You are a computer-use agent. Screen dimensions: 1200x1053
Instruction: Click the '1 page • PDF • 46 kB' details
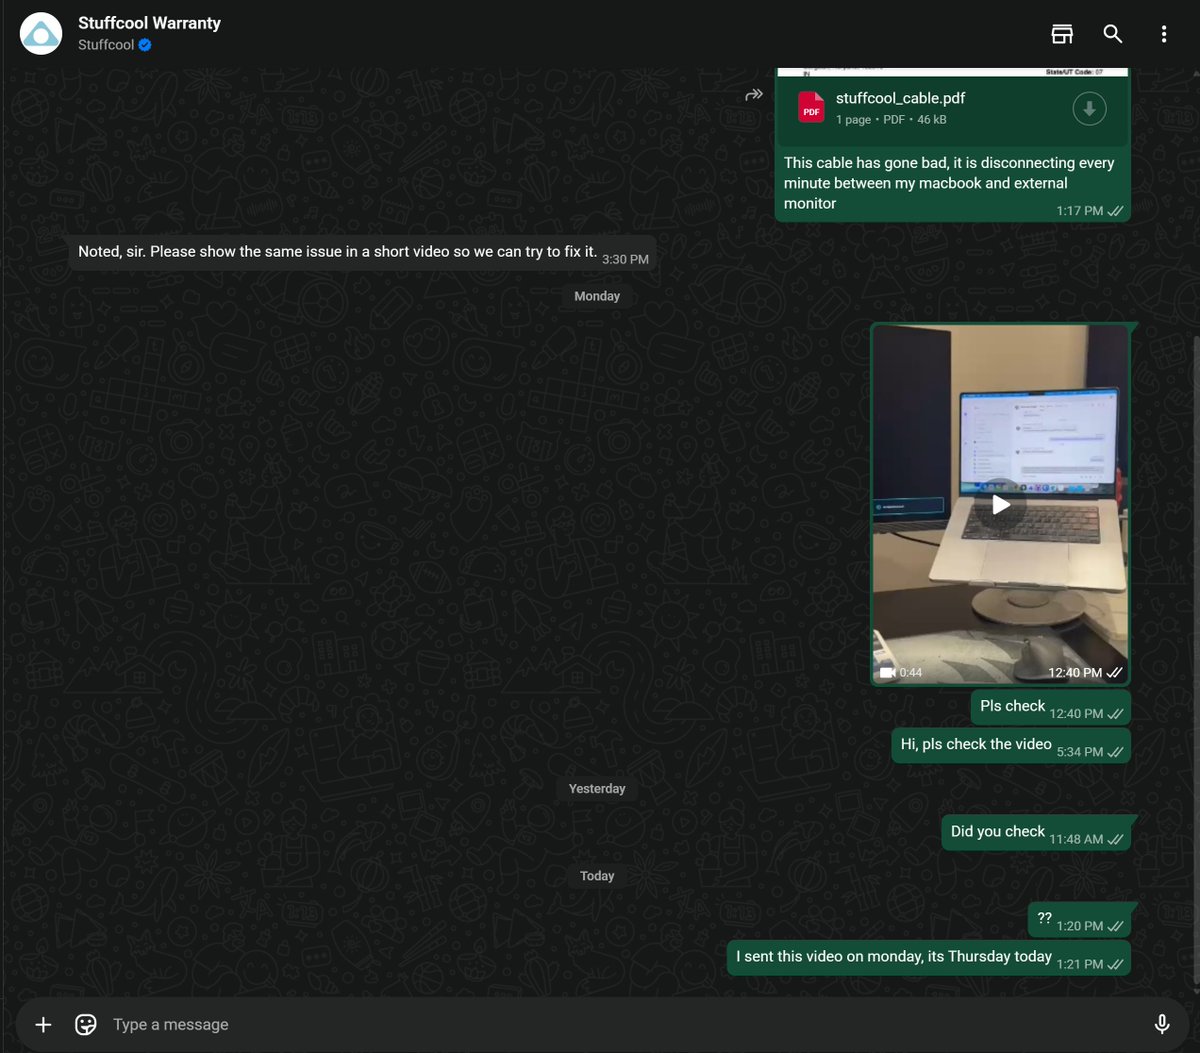[891, 120]
